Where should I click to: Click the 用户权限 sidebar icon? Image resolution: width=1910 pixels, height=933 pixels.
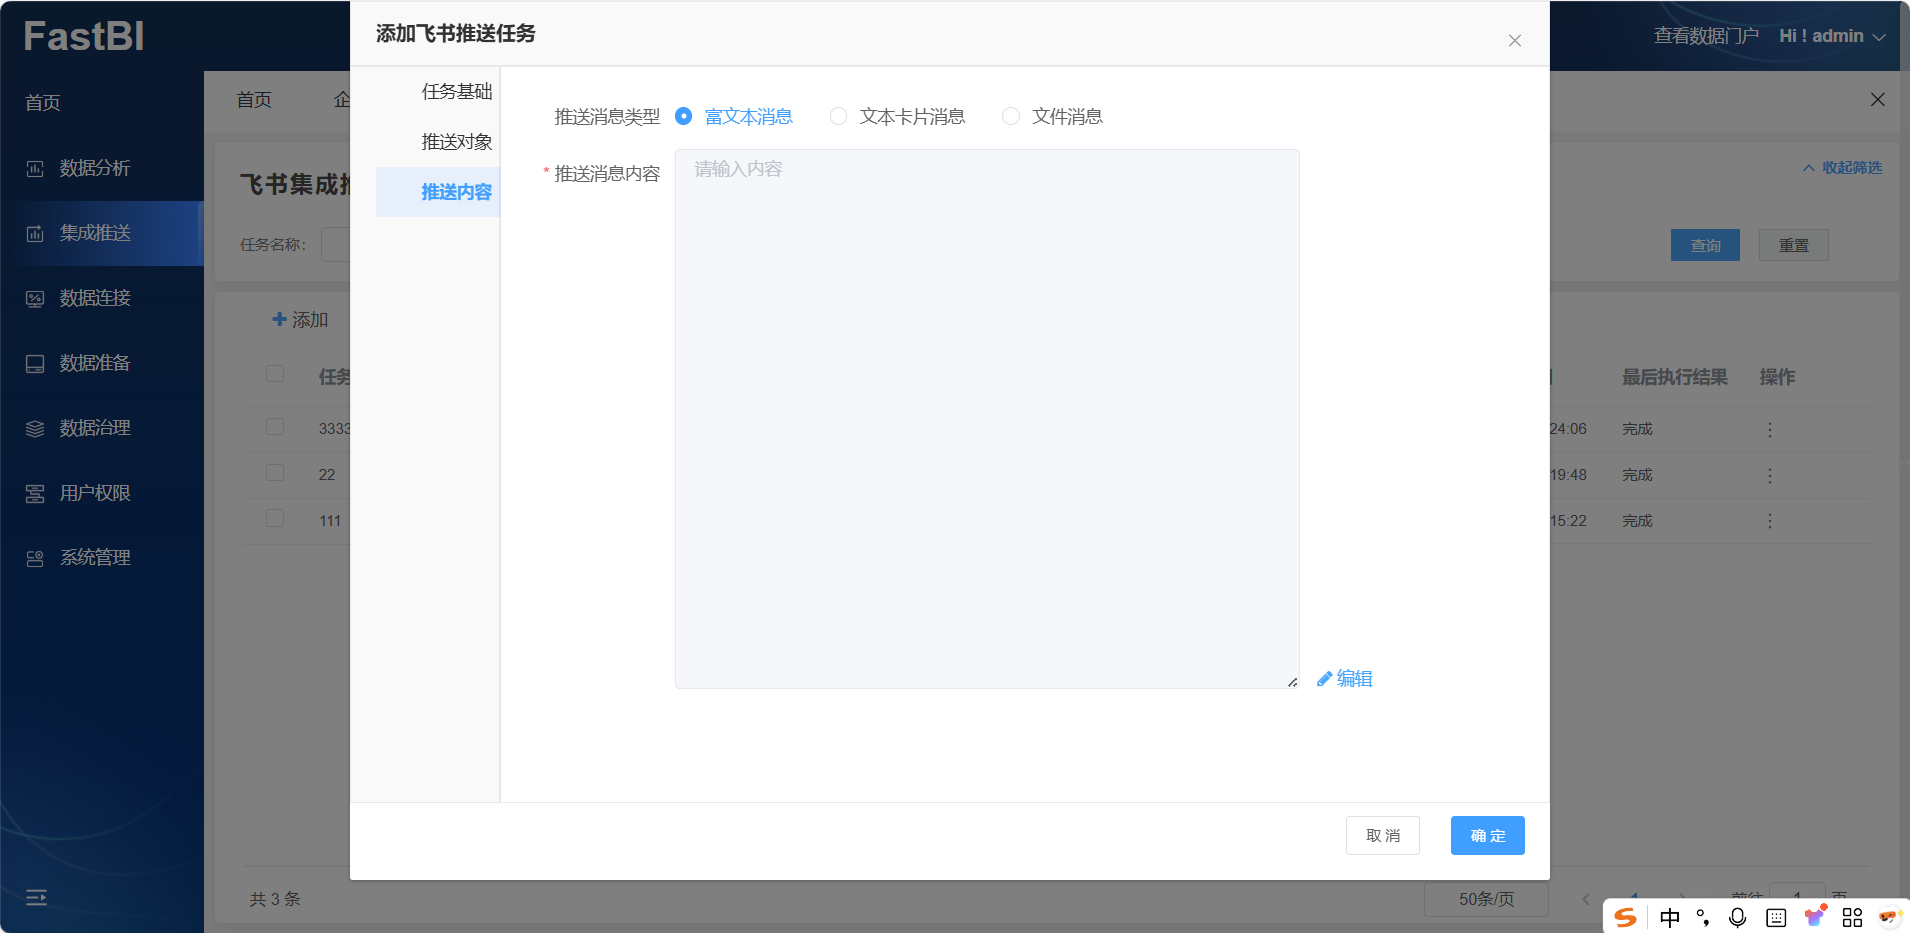[35, 494]
